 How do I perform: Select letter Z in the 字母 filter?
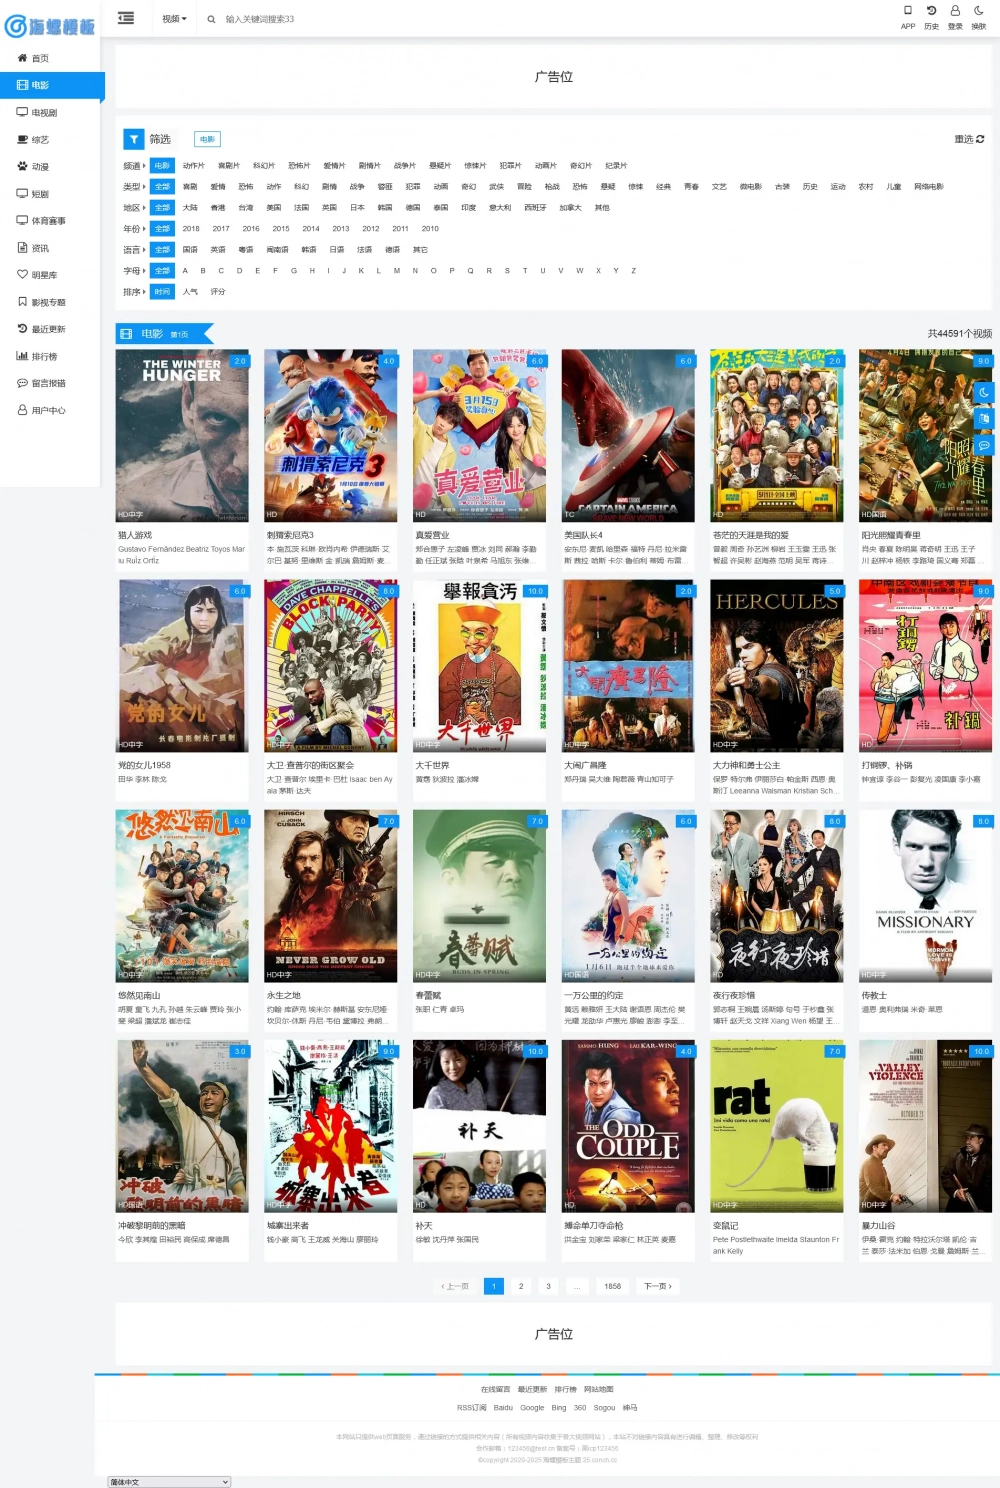(633, 271)
